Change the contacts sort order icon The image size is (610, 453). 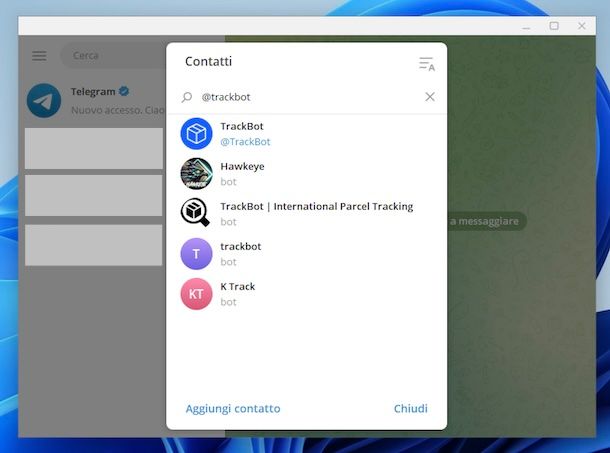(x=427, y=64)
